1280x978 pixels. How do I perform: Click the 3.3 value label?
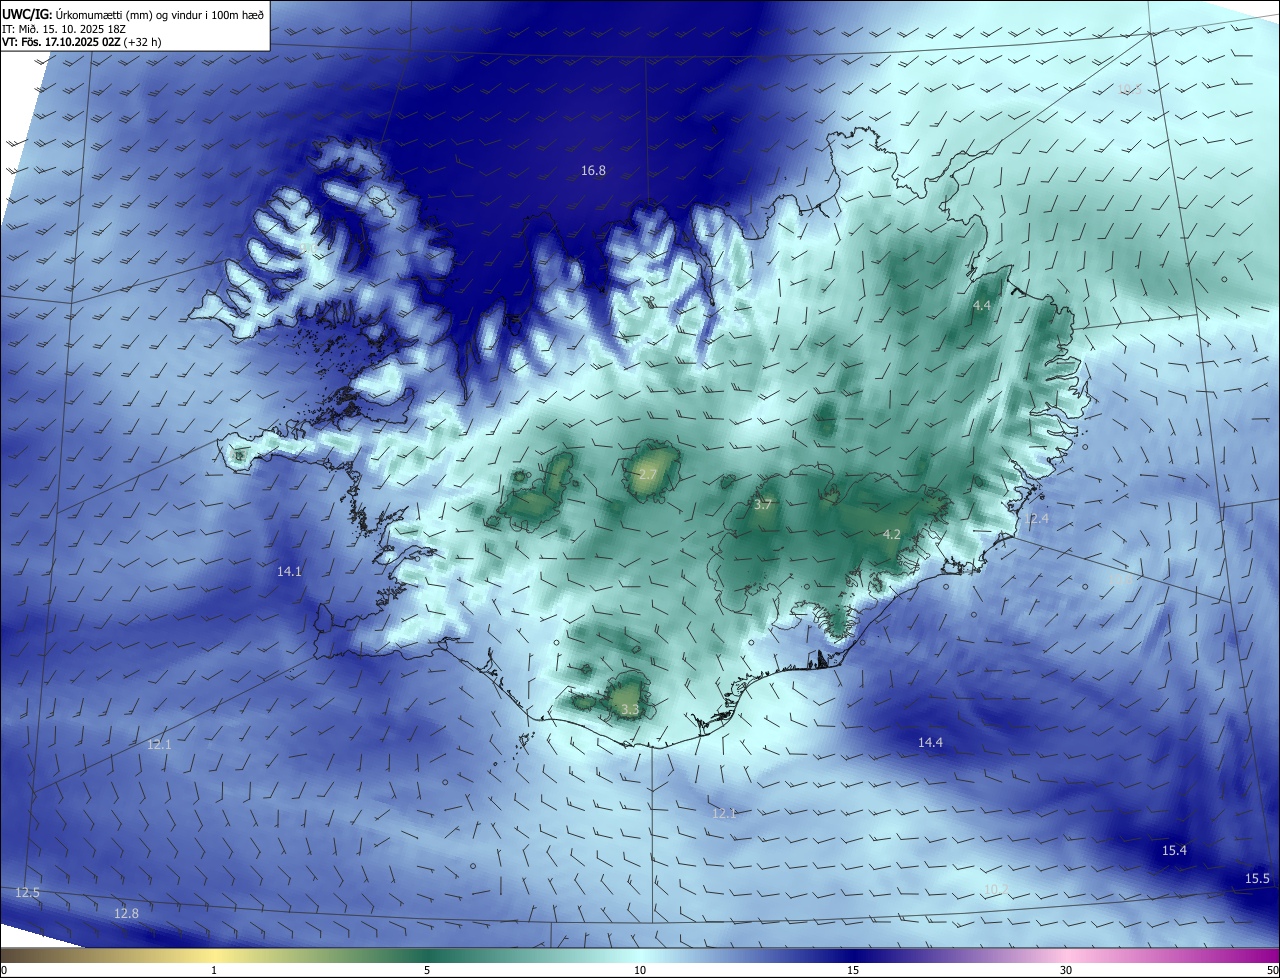pyautogui.click(x=629, y=710)
